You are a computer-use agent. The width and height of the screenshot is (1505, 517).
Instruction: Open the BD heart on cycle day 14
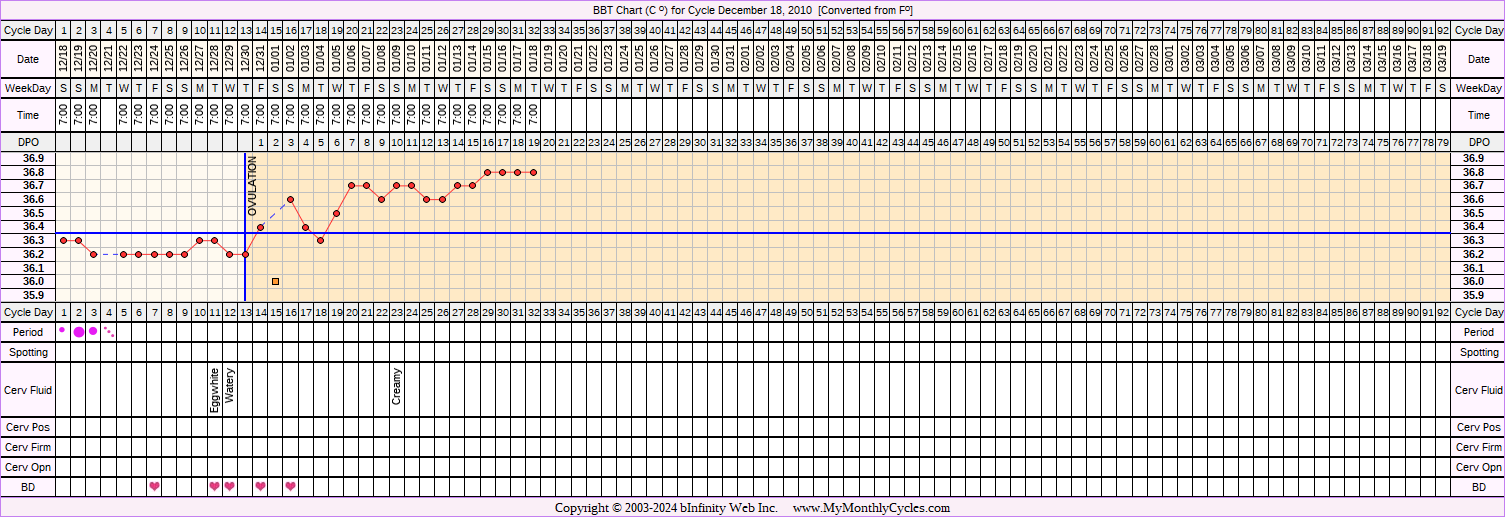pos(260,487)
